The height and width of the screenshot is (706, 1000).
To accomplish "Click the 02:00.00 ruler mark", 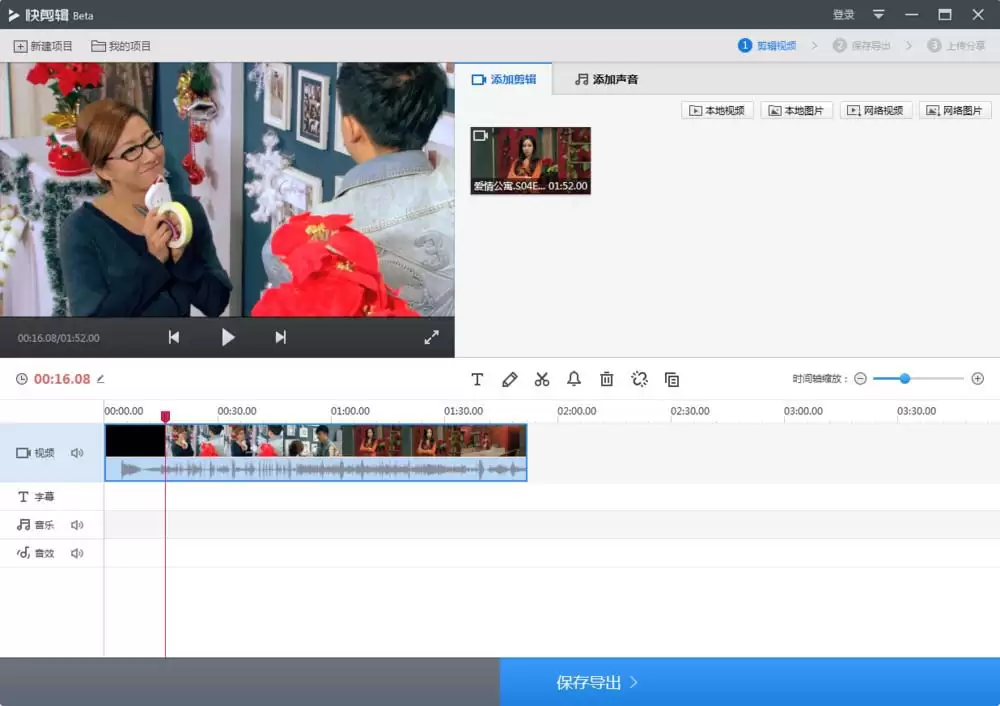I will 577,411.
